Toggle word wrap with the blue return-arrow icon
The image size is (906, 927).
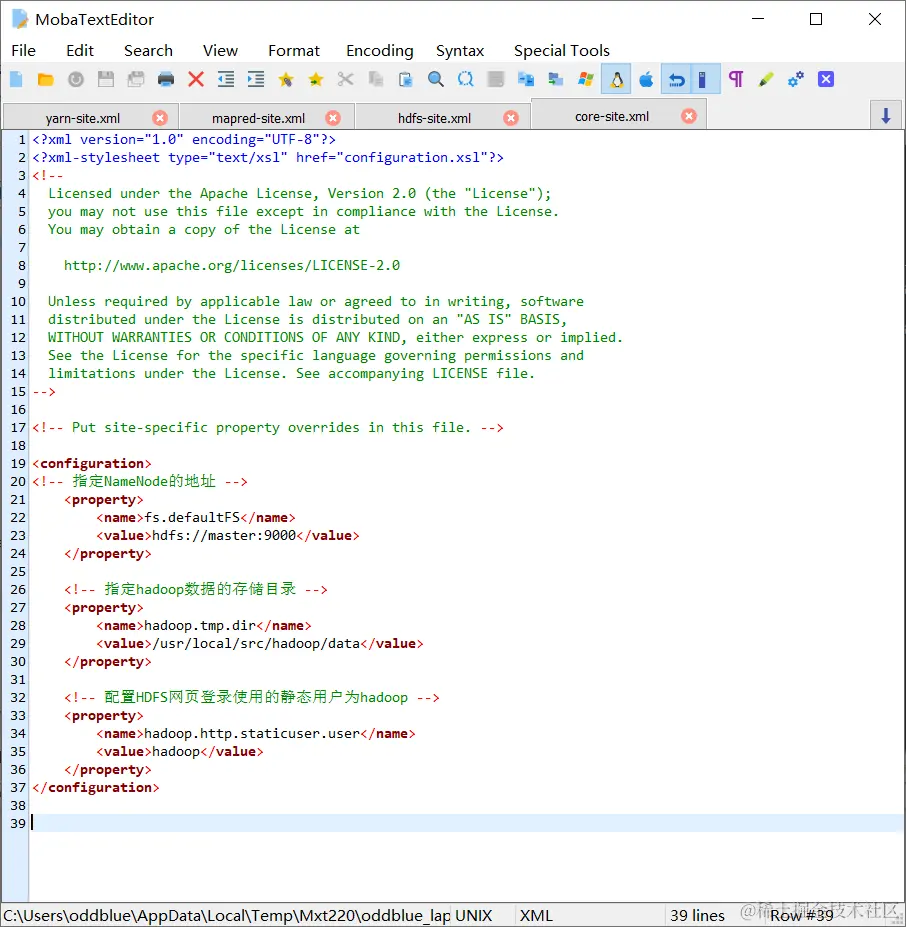point(677,79)
